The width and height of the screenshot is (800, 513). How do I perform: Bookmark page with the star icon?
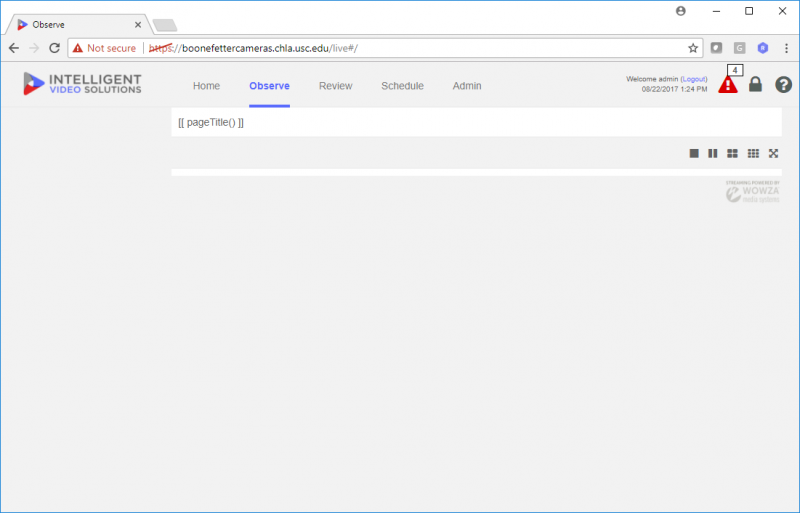point(692,48)
